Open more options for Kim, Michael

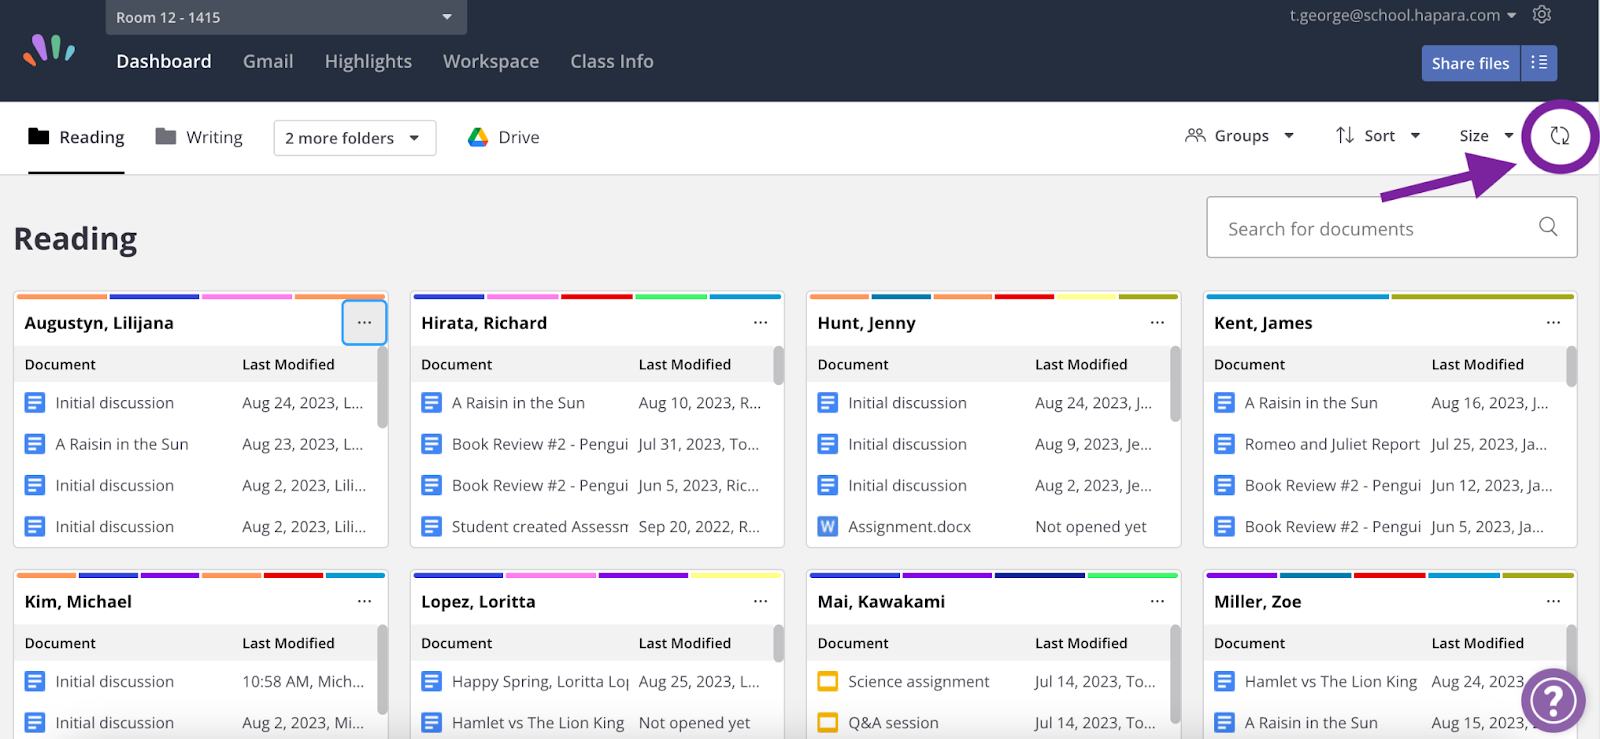point(364,601)
